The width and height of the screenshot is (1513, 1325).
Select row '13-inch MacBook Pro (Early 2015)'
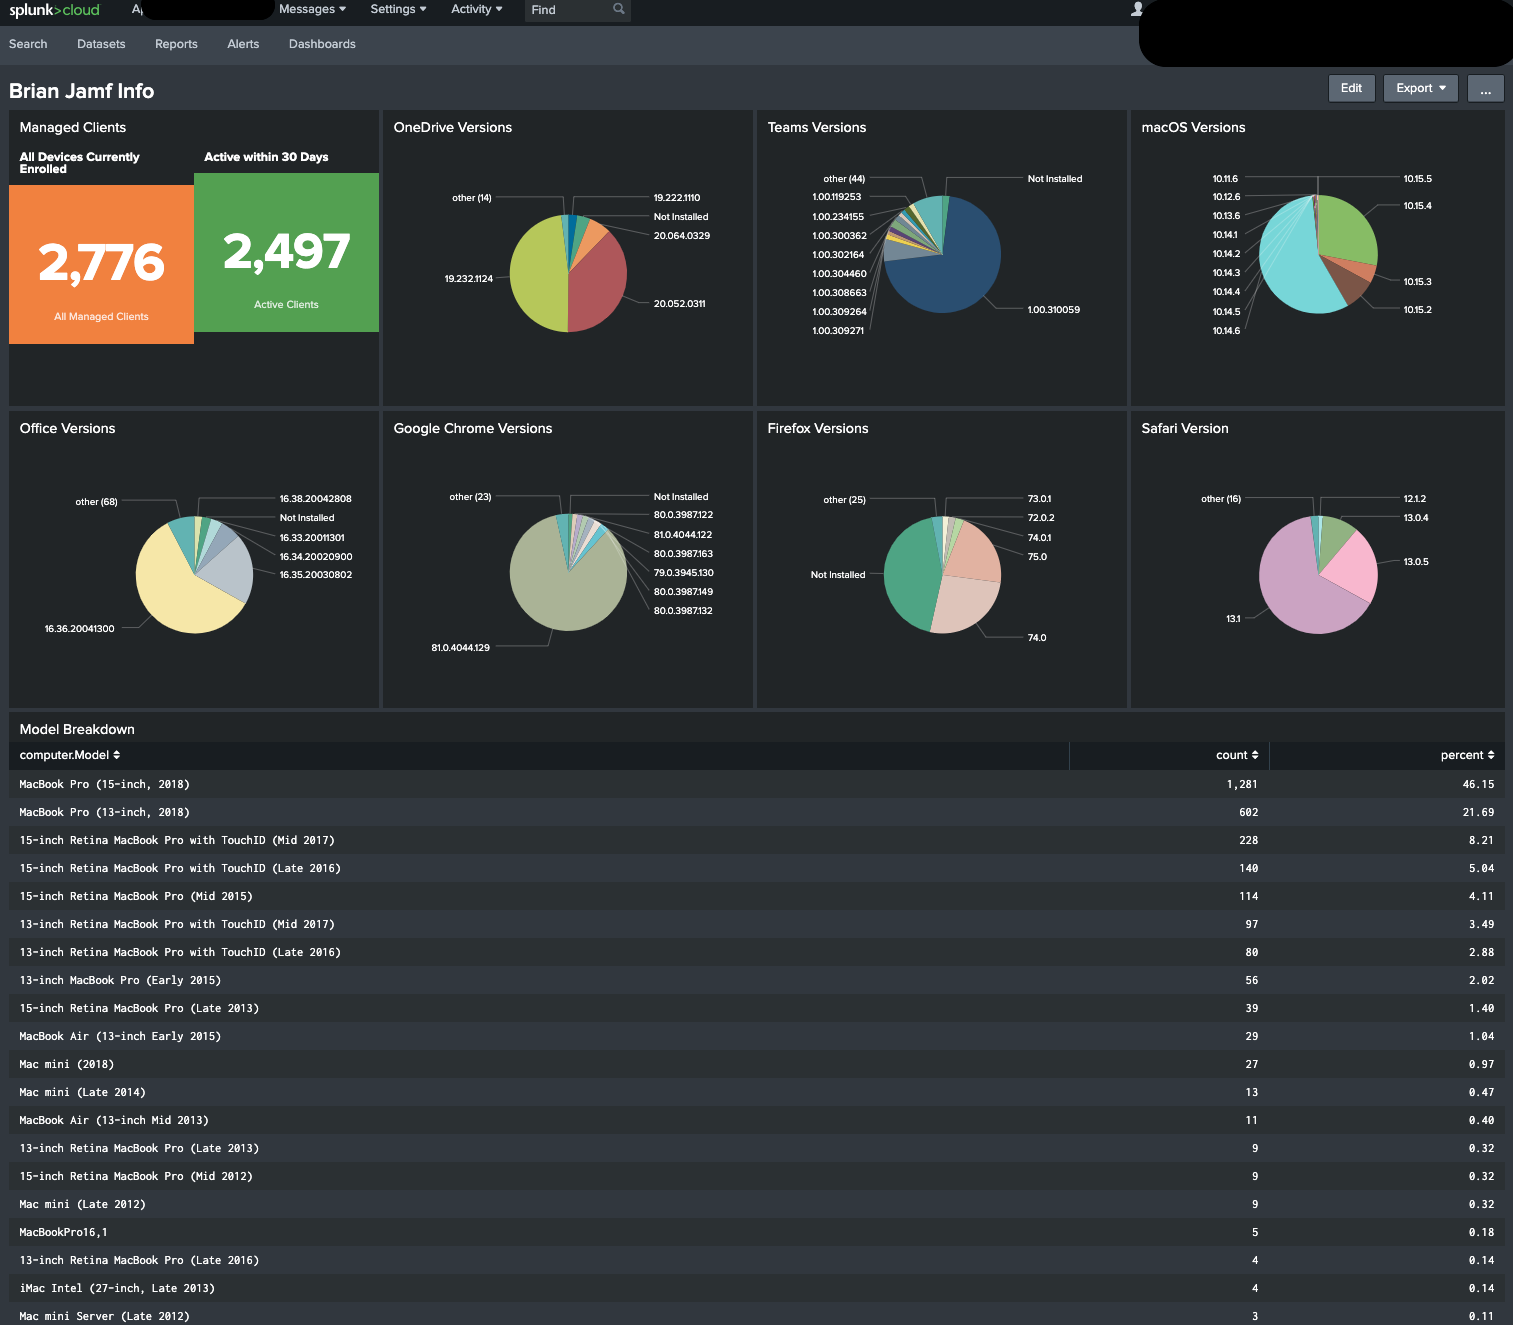tap(756, 980)
